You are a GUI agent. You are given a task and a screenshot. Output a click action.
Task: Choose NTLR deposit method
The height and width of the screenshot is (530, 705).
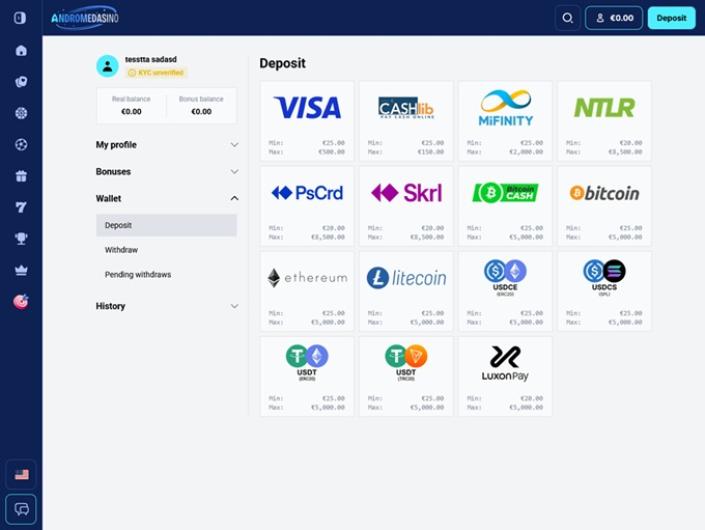604,121
